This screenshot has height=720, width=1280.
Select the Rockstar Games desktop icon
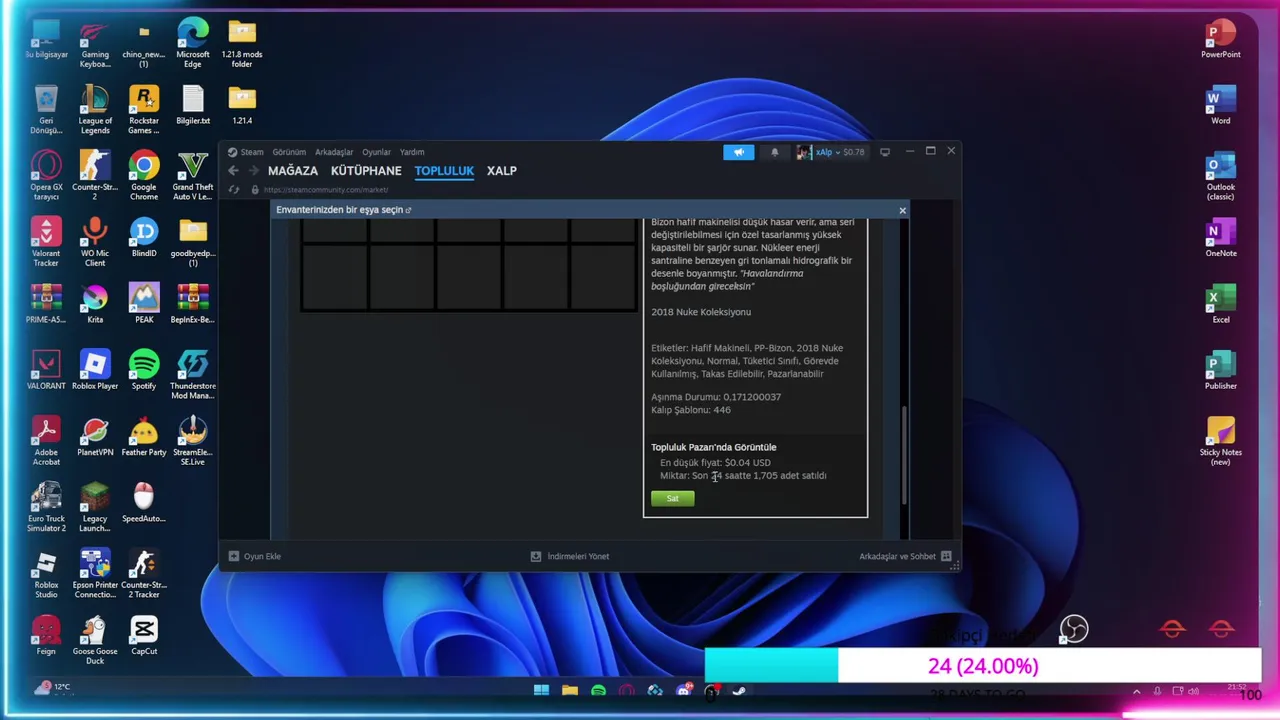144,109
